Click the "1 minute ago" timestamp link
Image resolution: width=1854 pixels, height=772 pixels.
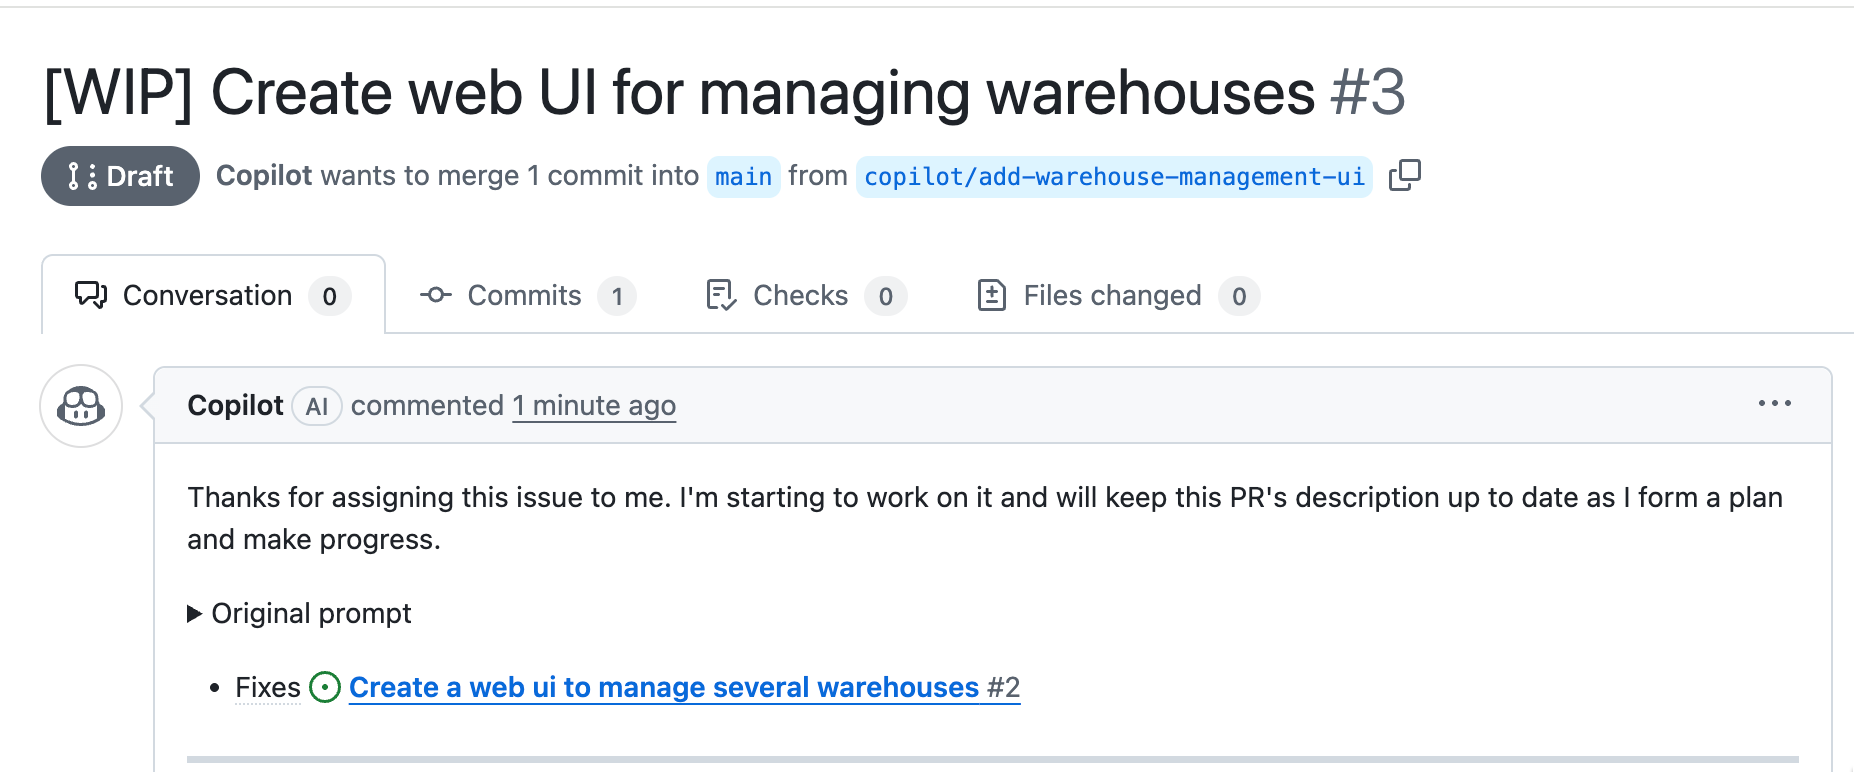click(x=594, y=406)
